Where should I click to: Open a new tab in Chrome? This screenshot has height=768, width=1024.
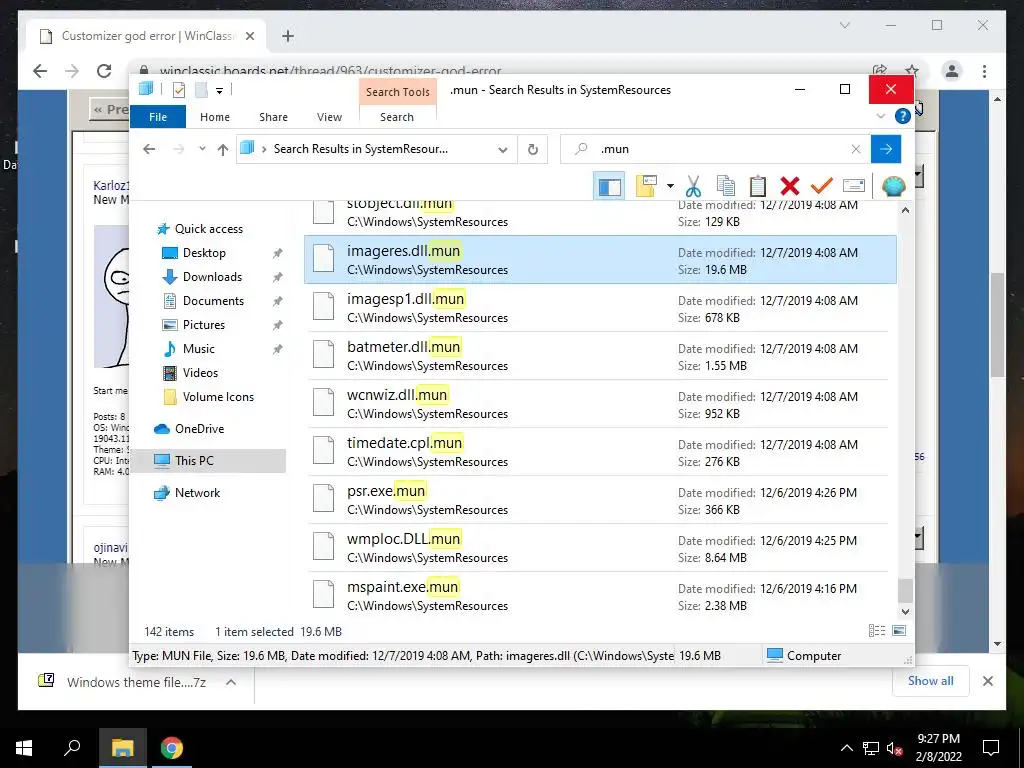[x=288, y=36]
